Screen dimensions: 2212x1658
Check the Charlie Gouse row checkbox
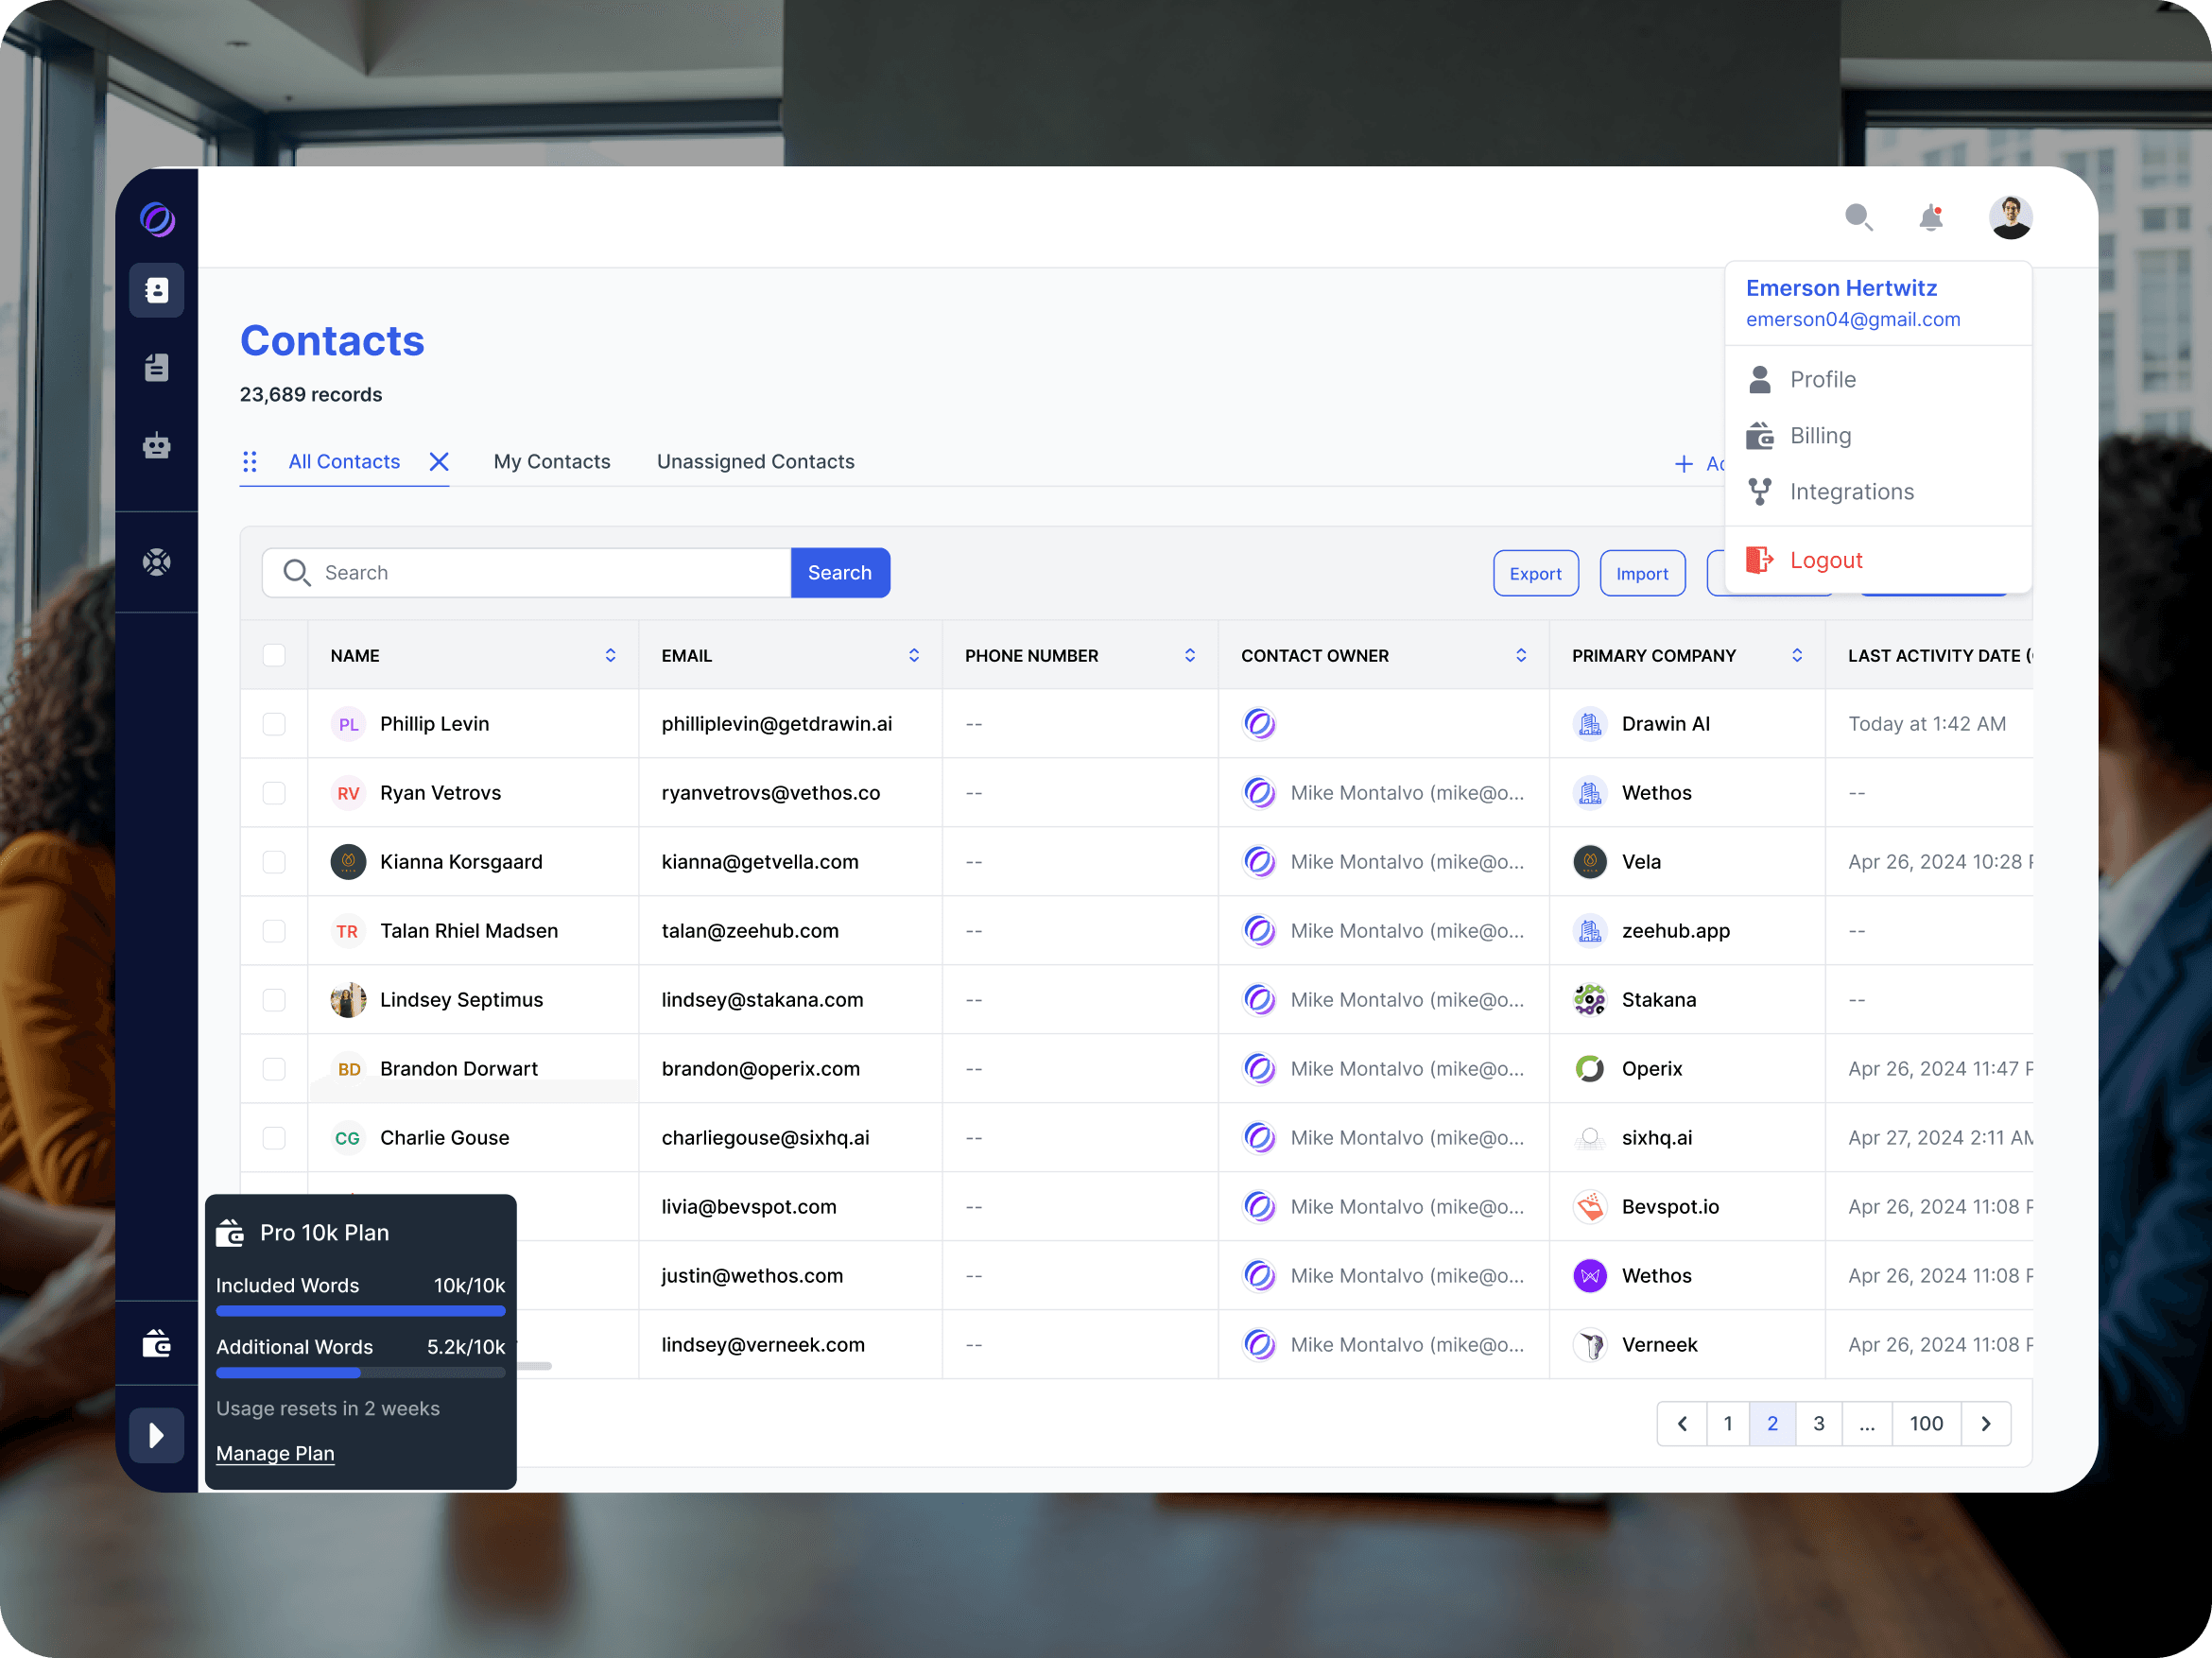tap(274, 1138)
